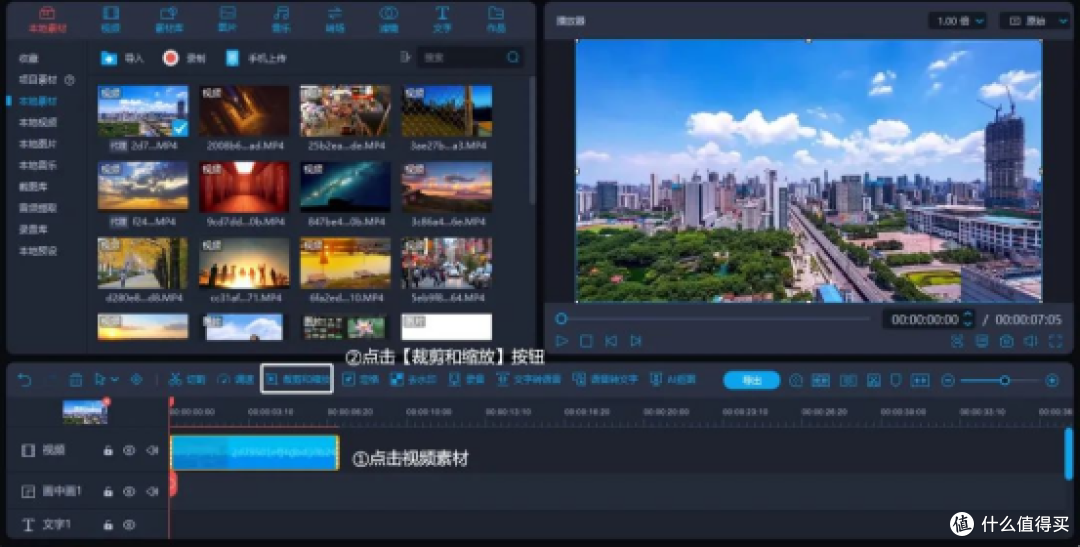Image resolution: width=1080 pixels, height=547 pixels.
Task: Click the 847be4...0b.MP4 file name
Action: tap(345, 222)
